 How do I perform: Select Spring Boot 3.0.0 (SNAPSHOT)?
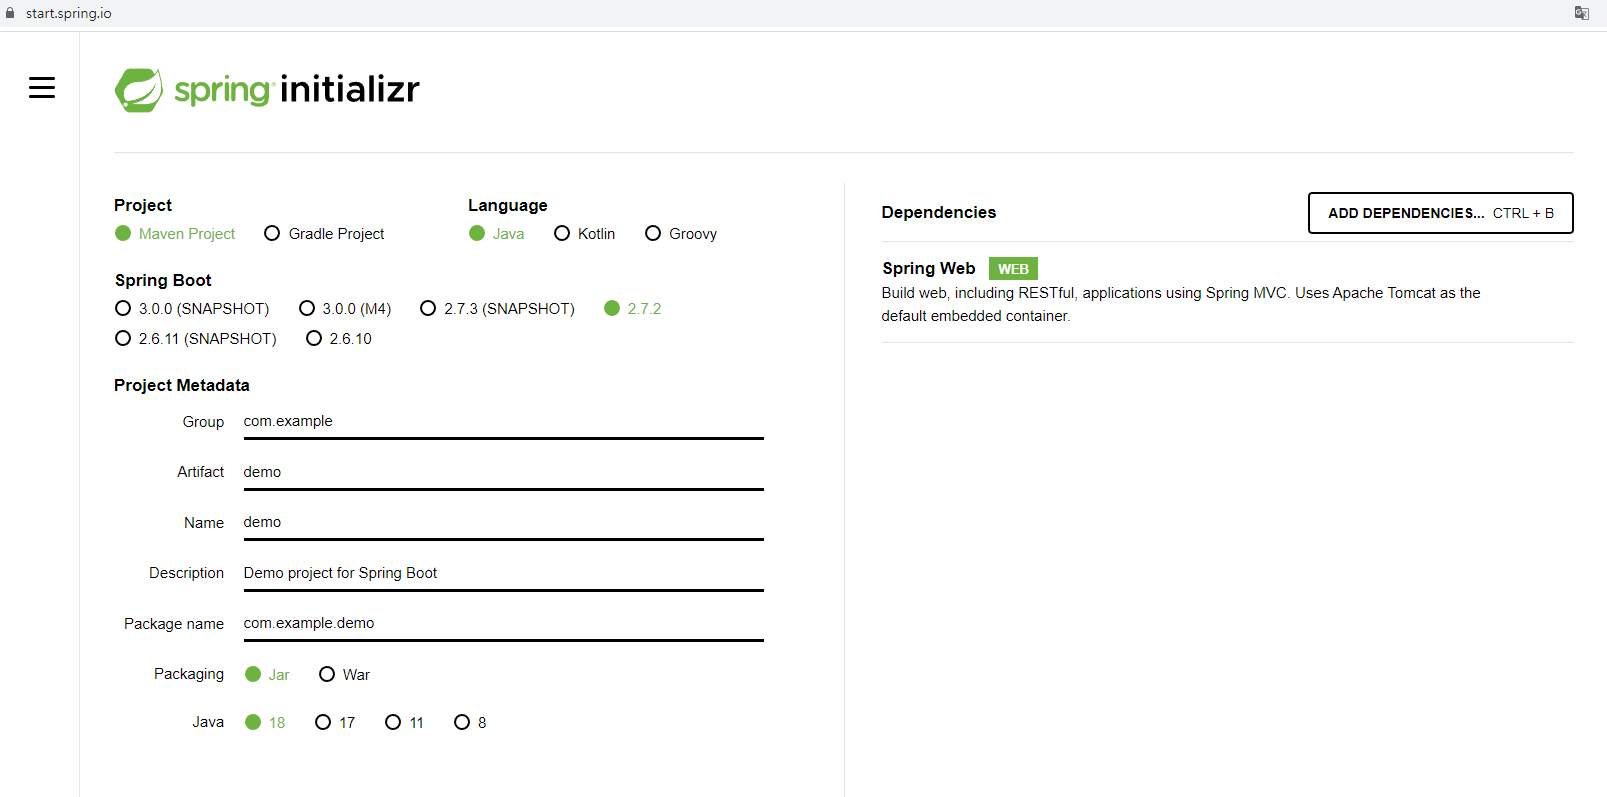pyautogui.click(x=192, y=308)
